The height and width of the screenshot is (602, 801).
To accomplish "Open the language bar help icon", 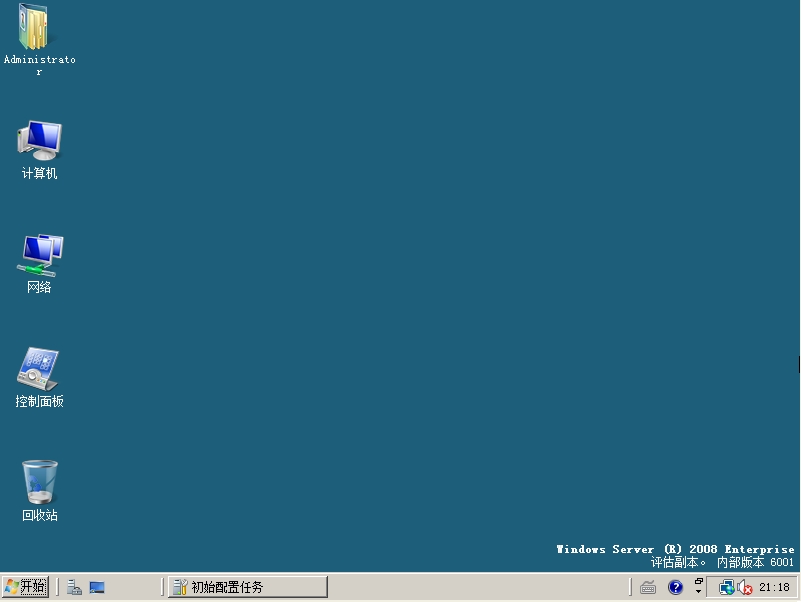I will coord(675,587).
